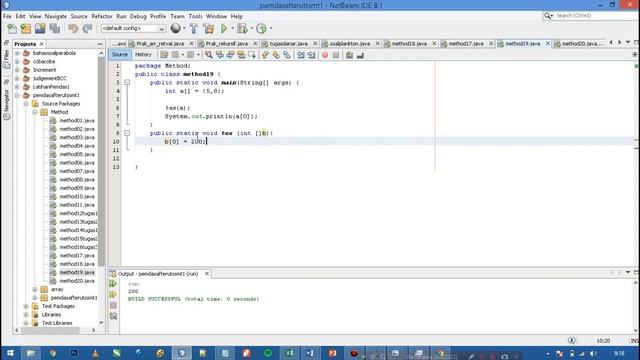Click the Shift Line Right icon

point(311,55)
